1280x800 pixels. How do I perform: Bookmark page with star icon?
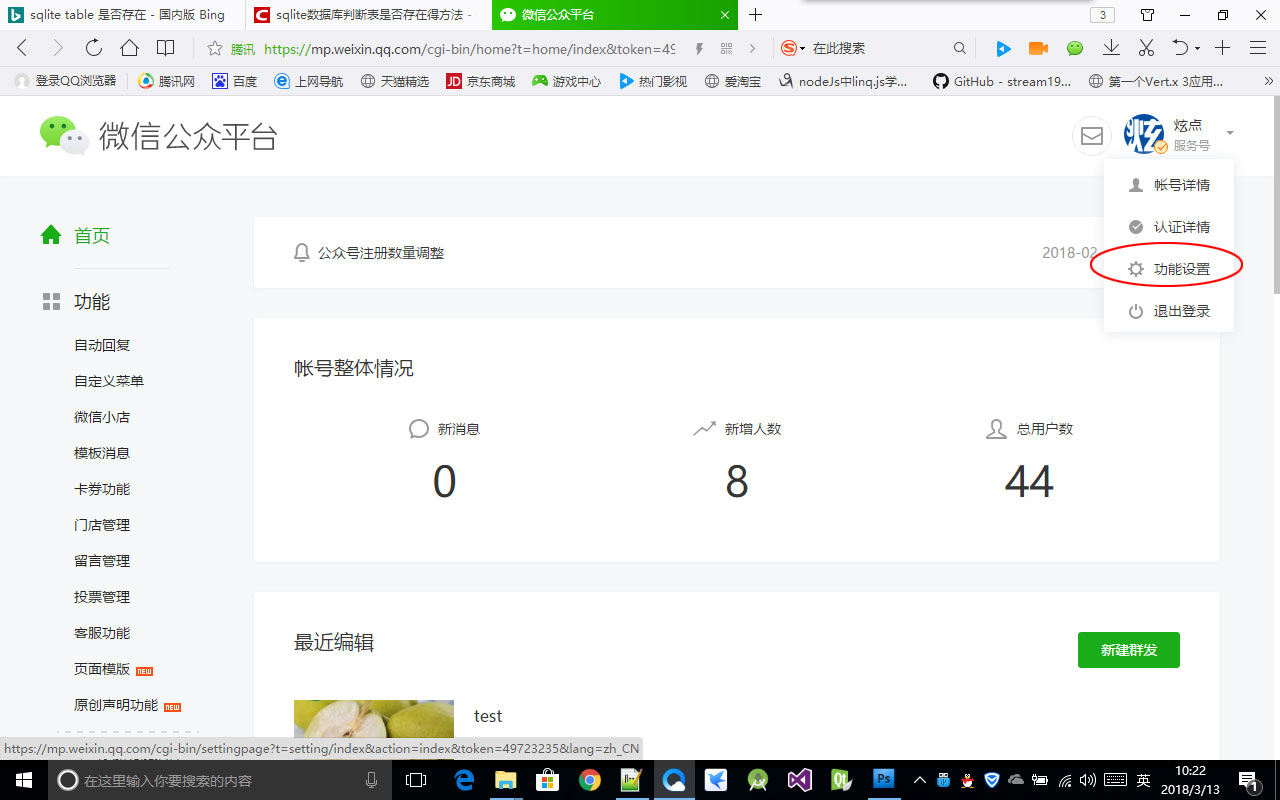click(214, 48)
